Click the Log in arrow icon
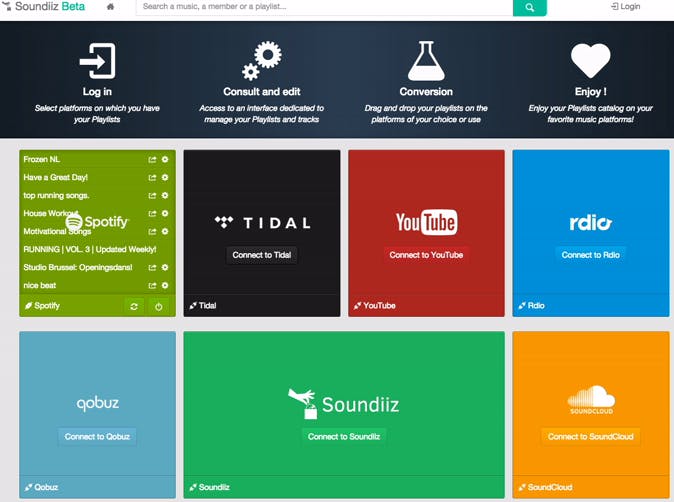The image size is (674, 502). pyautogui.click(x=98, y=61)
